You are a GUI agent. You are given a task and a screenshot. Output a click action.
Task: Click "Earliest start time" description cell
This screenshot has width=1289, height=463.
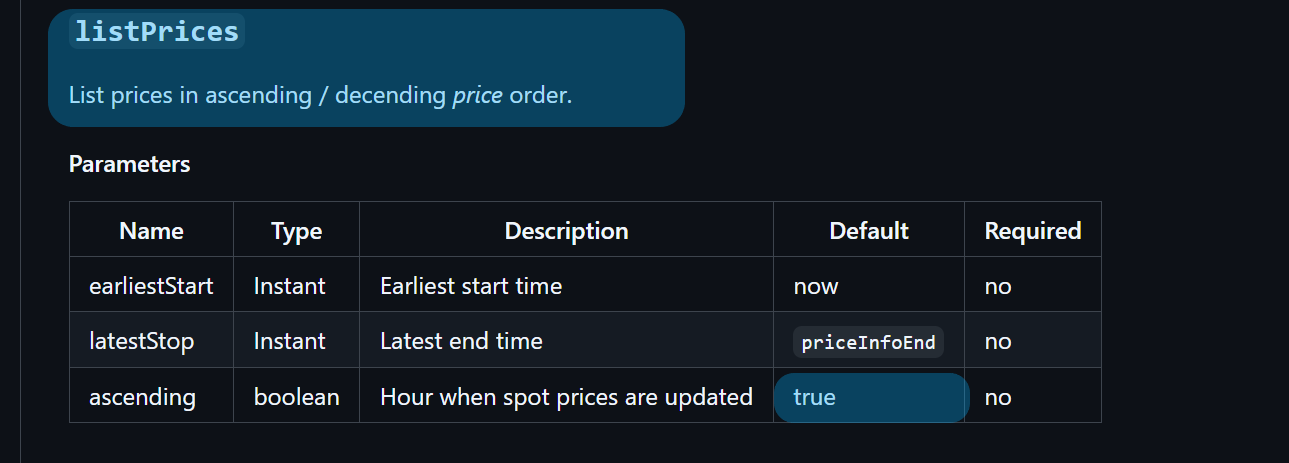coord(471,286)
